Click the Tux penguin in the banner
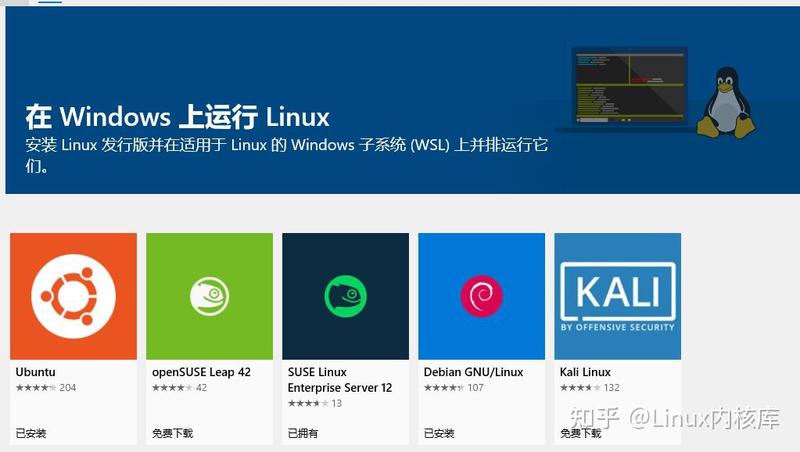 (x=727, y=103)
